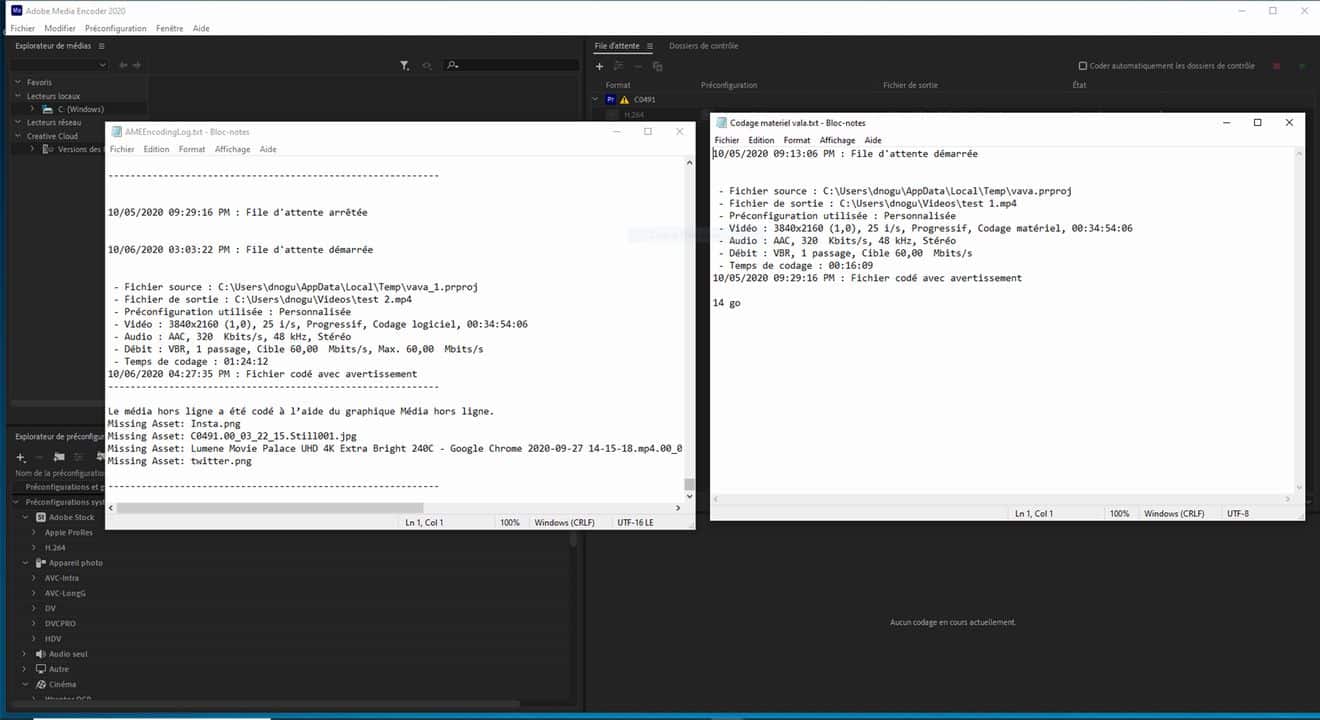This screenshot has width=1320, height=720.
Task: Create new preset with plus icon
Action: tap(21, 457)
